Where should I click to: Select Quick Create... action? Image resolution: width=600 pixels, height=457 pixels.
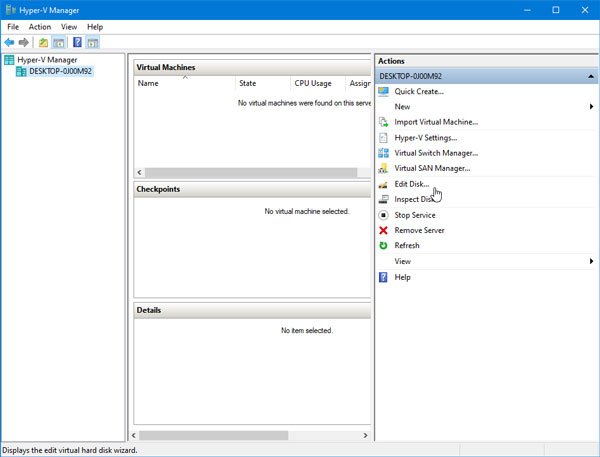[419, 91]
